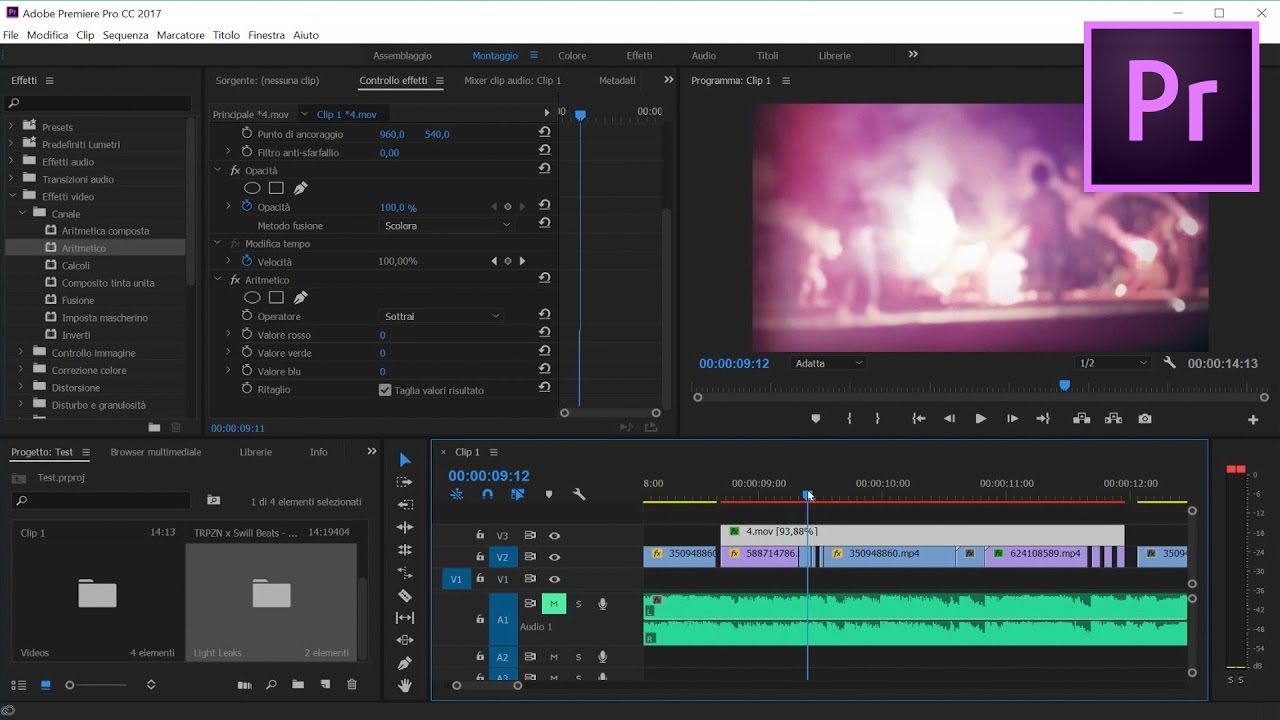Reset the Valore rosso parameter
1280x720 pixels.
[544, 334]
